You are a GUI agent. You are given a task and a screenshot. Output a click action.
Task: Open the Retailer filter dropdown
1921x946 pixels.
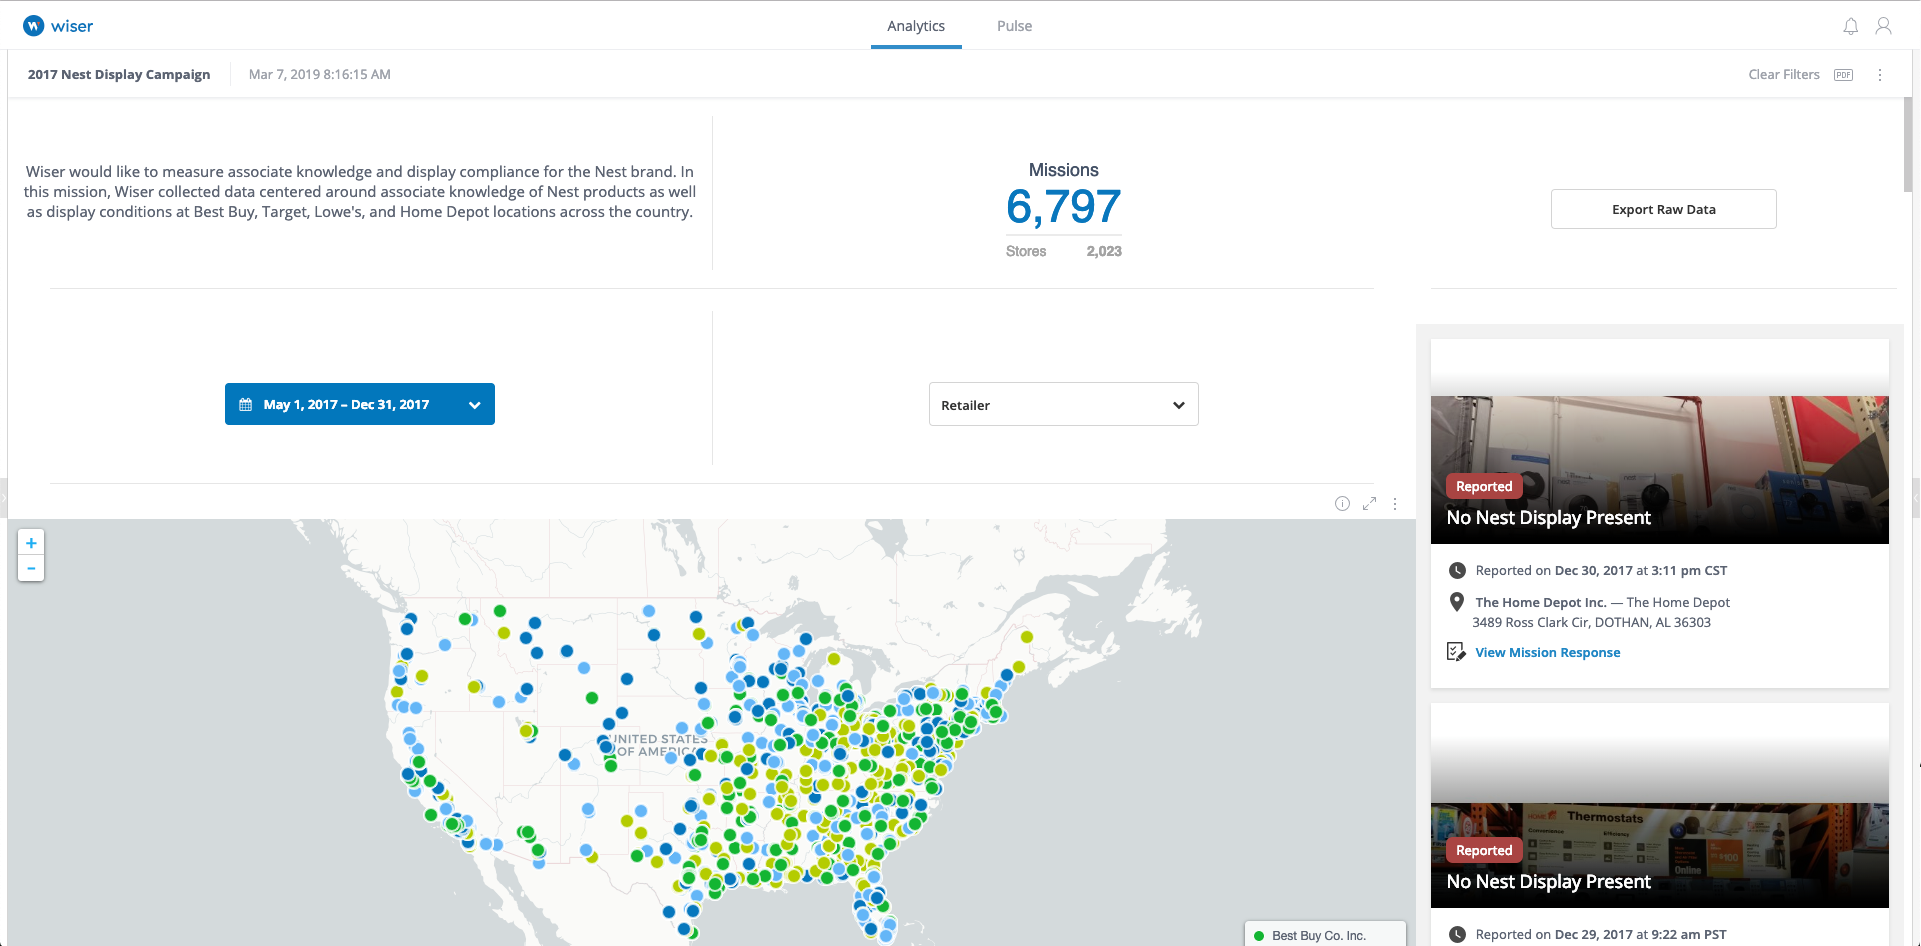coord(1064,404)
